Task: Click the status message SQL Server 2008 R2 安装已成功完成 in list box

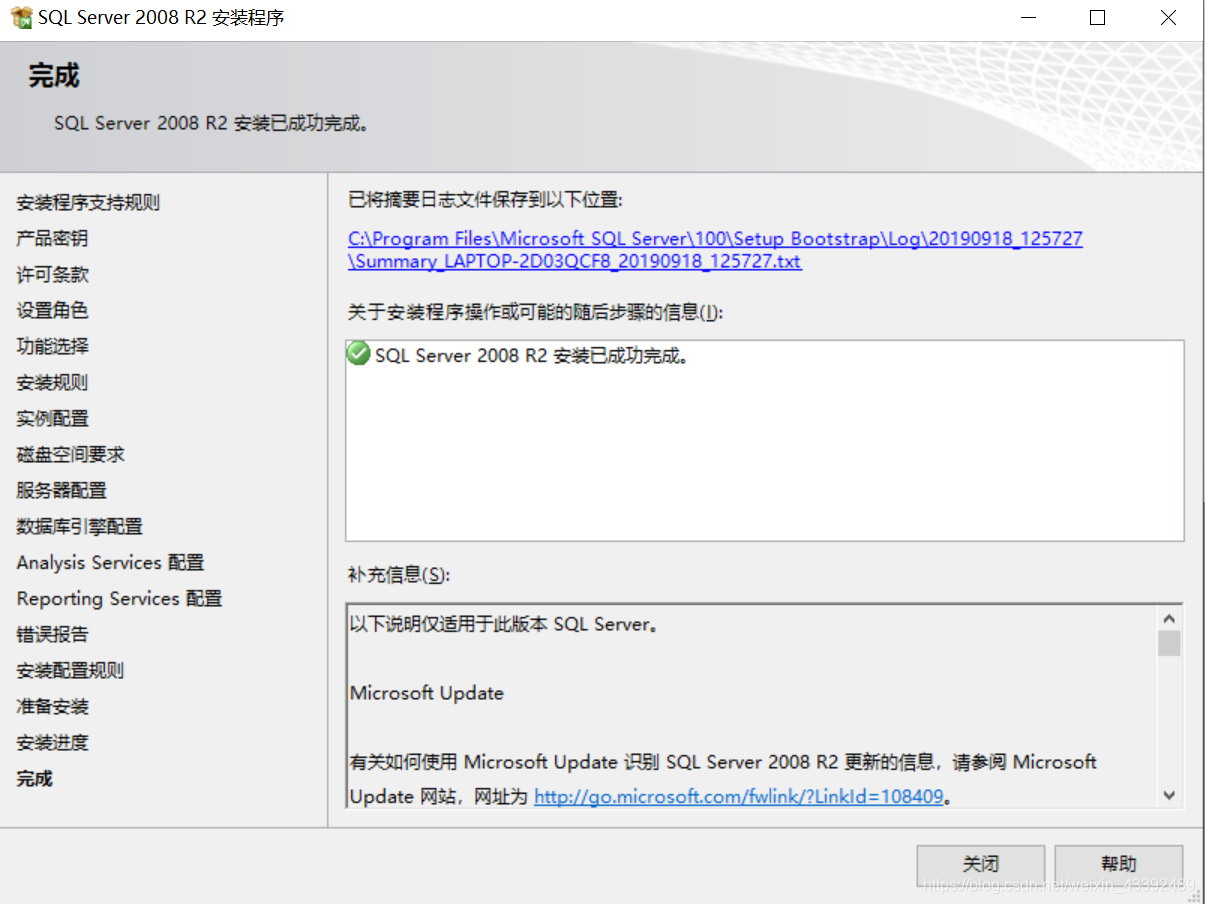Action: pos(532,355)
